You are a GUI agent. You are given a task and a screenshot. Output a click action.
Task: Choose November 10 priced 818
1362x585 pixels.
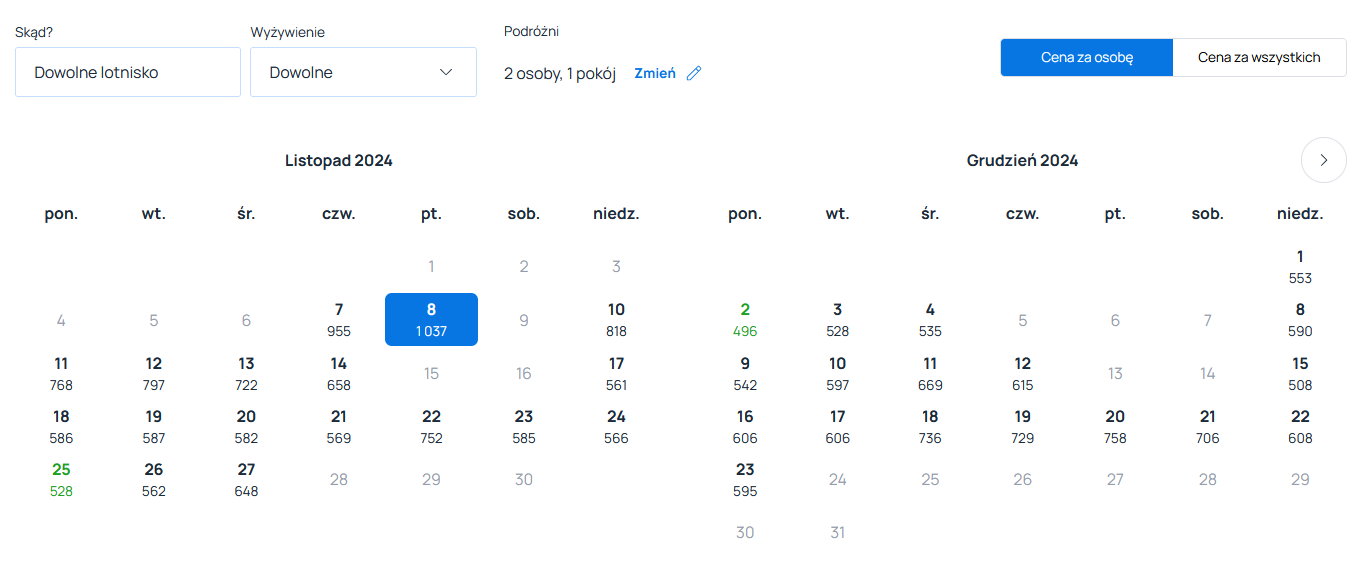point(616,320)
